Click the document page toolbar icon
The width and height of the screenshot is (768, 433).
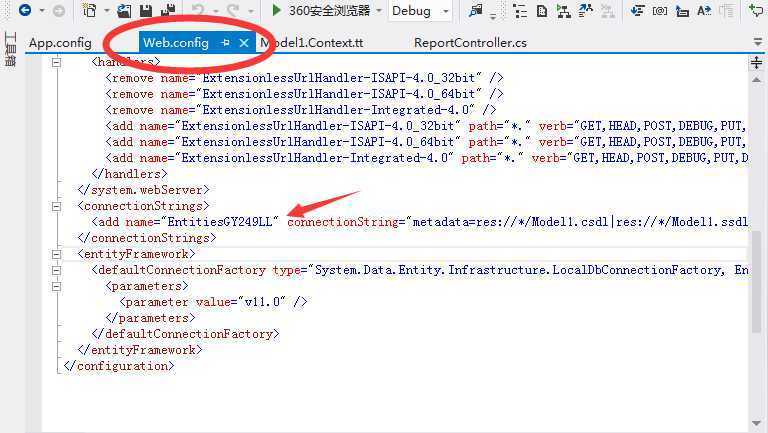(542, 10)
